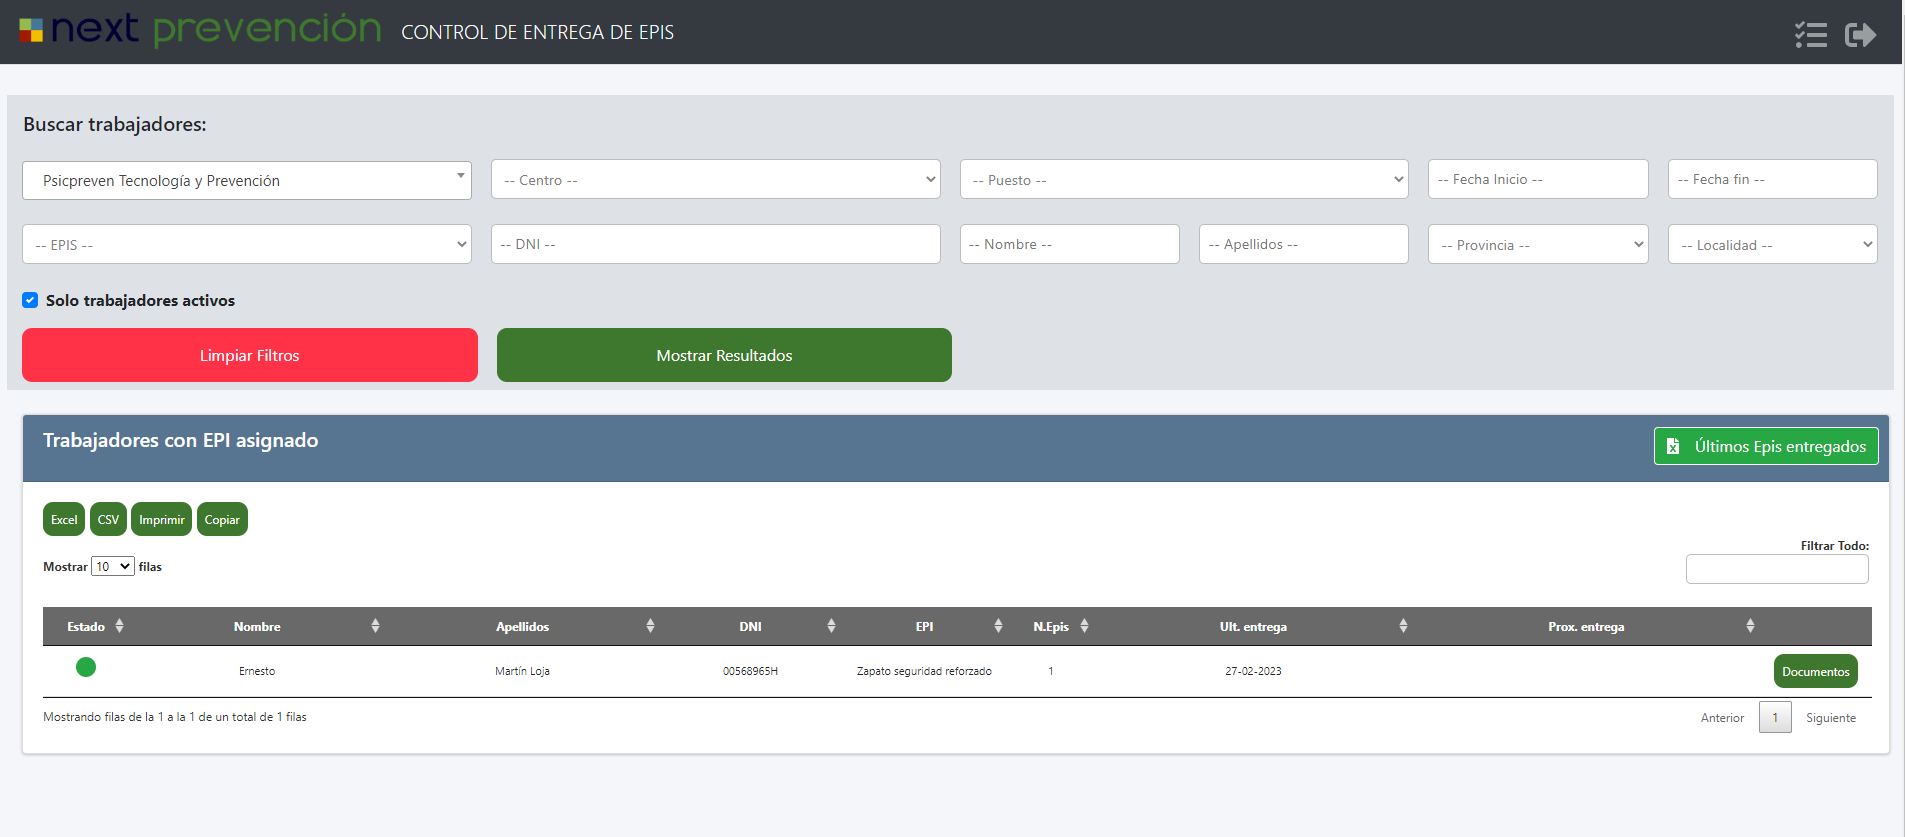This screenshot has width=1905, height=837.
Task: Focus the Fecha Inicio field
Action: pos(1538,180)
